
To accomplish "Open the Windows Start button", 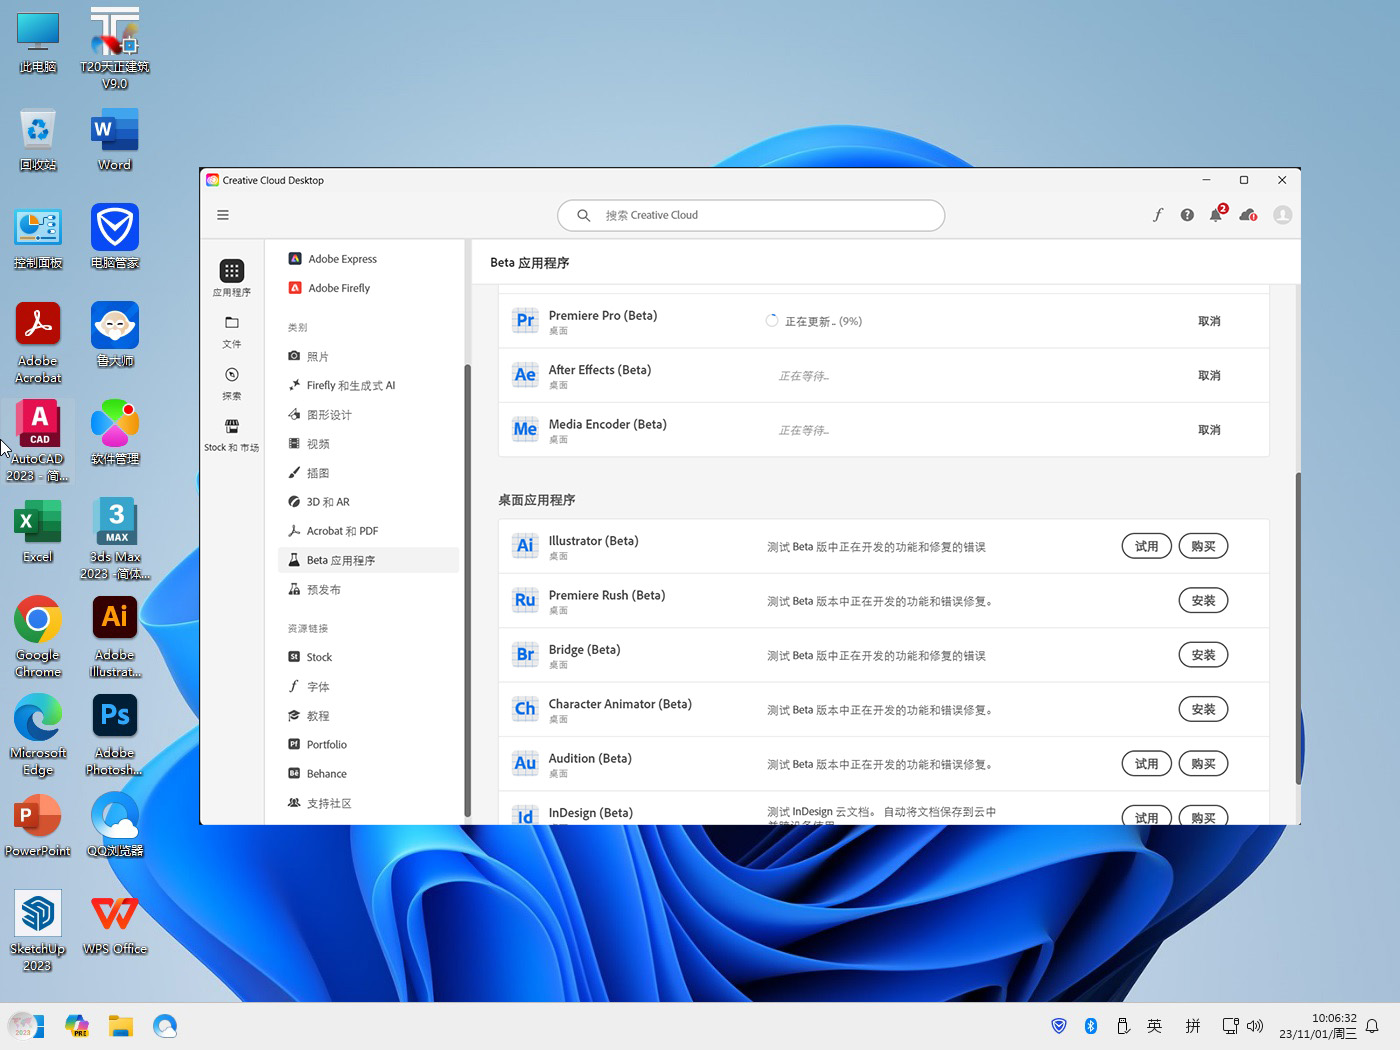I will (25, 1026).
